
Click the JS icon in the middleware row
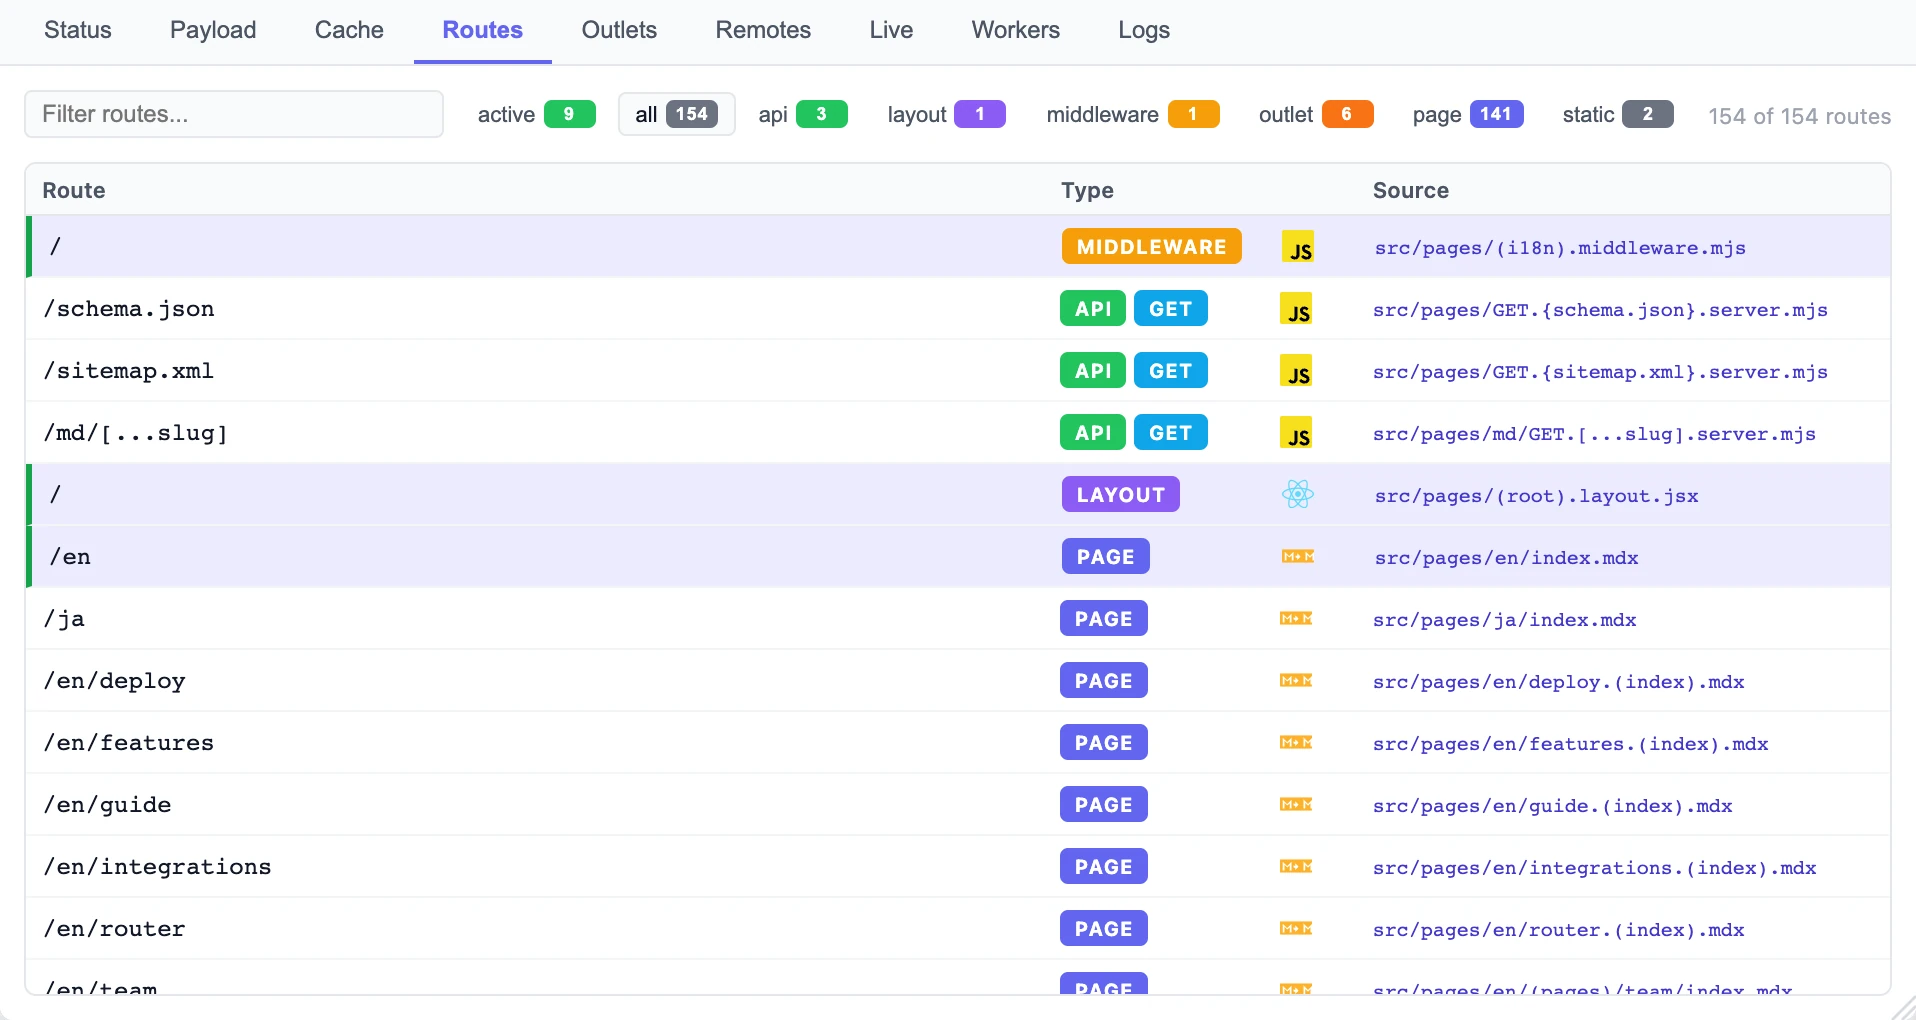pos(1298,248)
